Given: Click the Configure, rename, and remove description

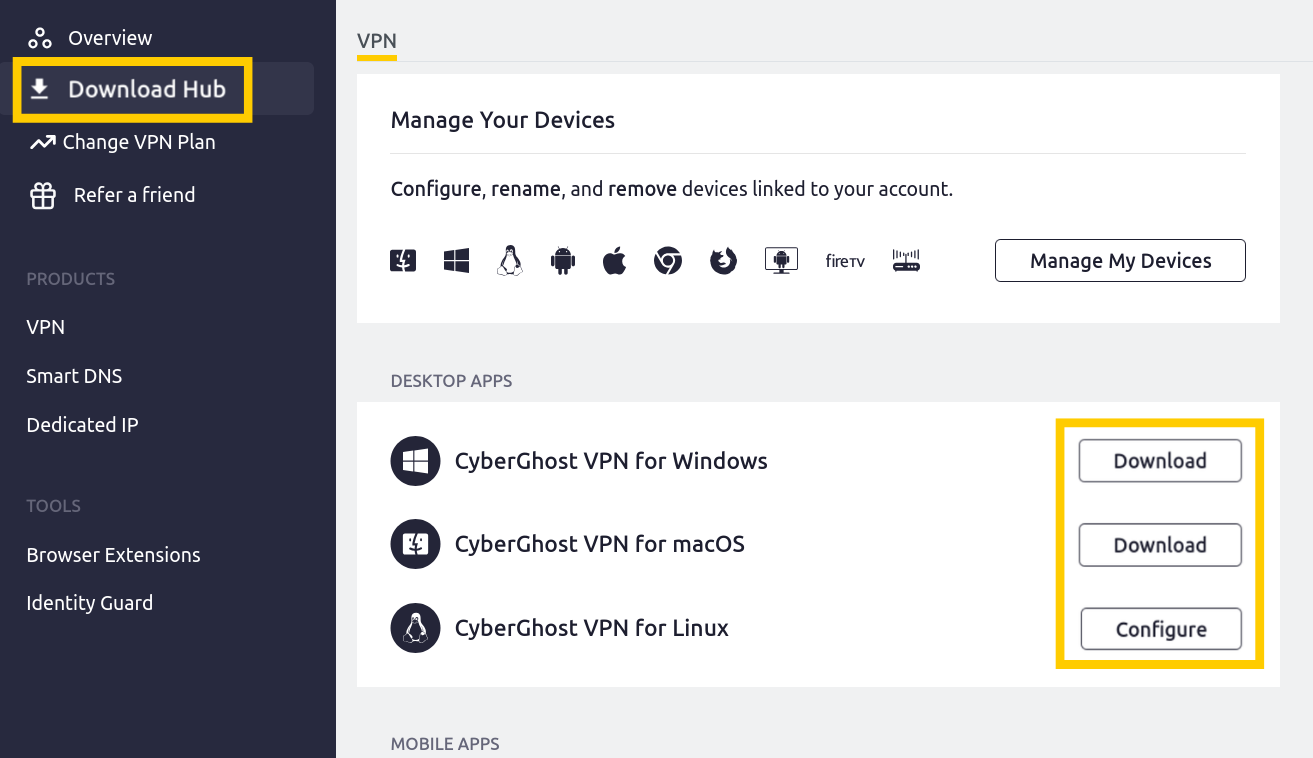Looking at the screenshot, I should coord(672,189).
